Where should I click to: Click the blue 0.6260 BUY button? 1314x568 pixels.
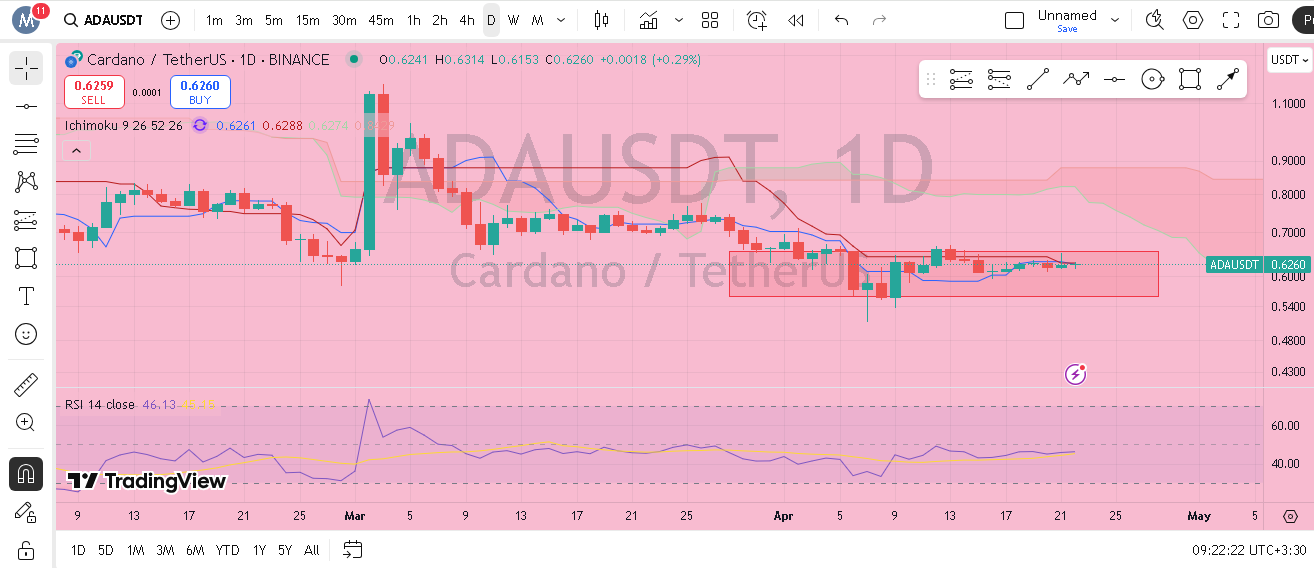[200, 92]
